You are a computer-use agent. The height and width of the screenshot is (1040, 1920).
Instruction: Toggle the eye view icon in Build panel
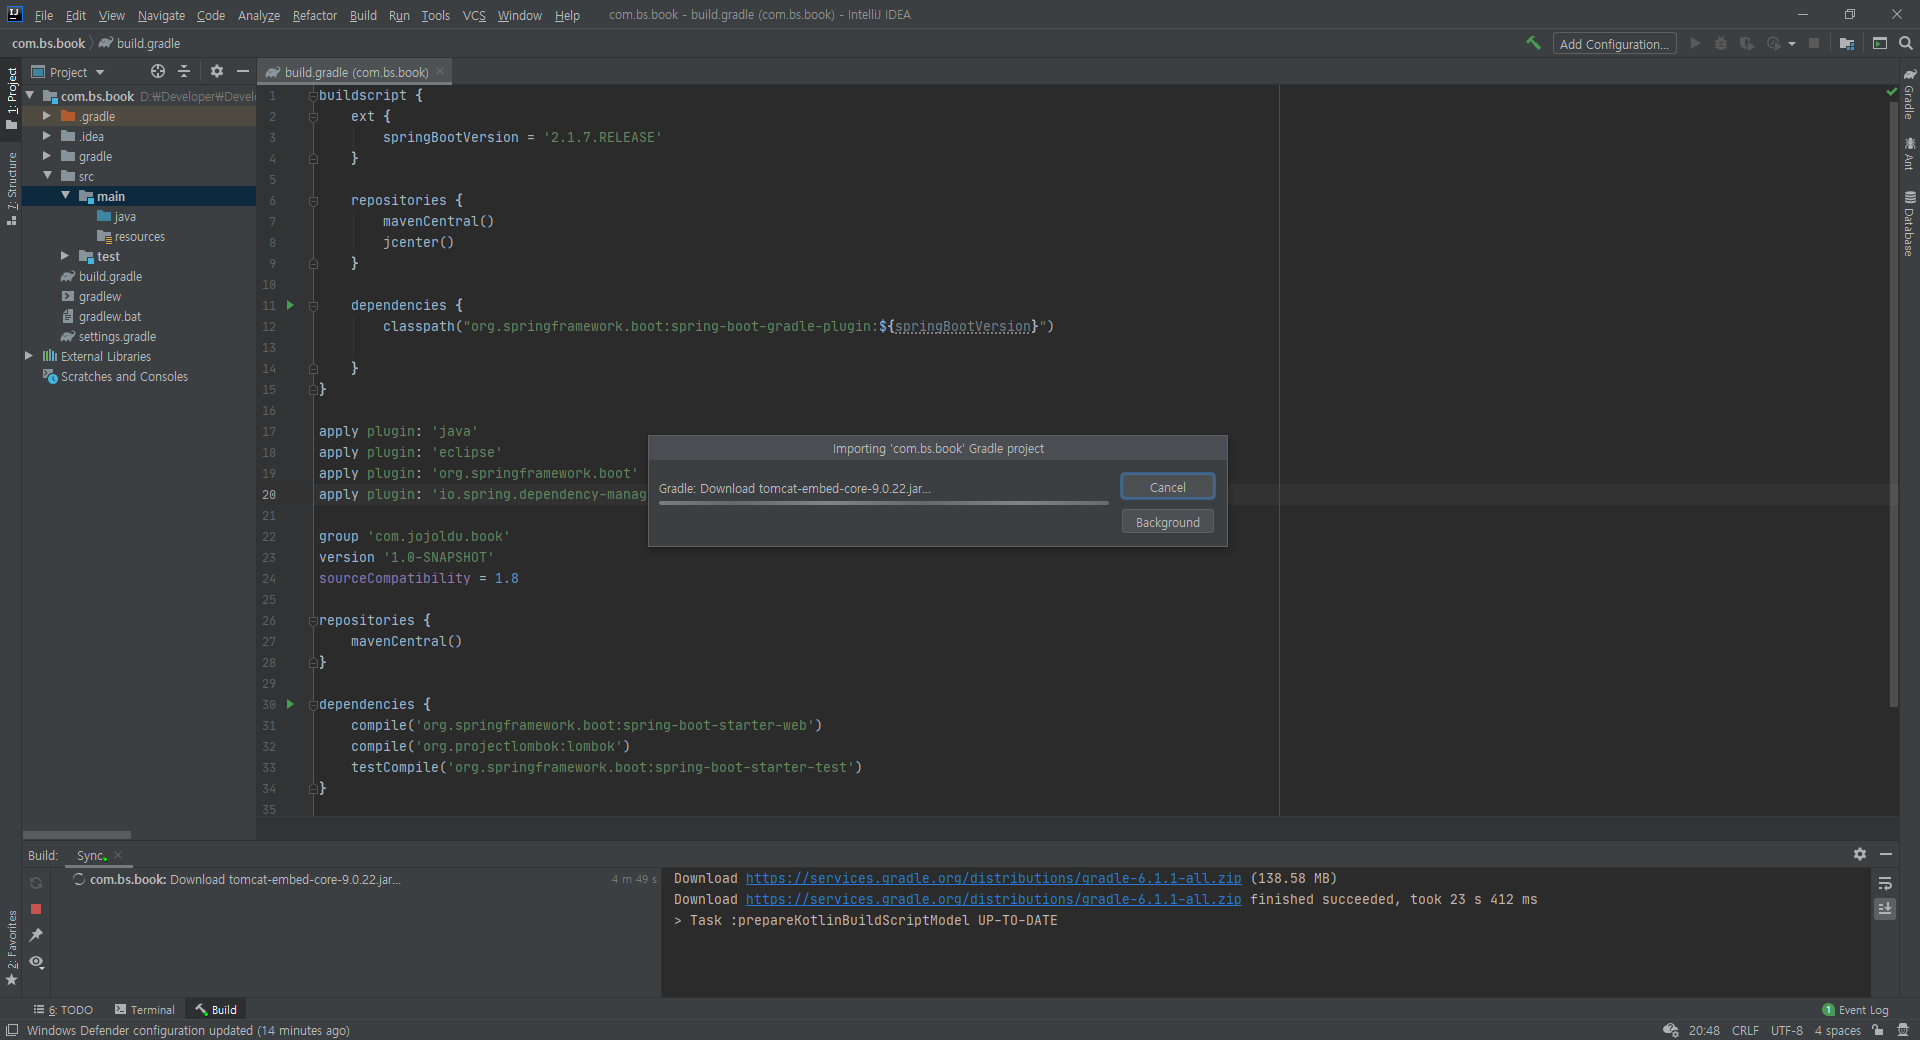(36, 961)
